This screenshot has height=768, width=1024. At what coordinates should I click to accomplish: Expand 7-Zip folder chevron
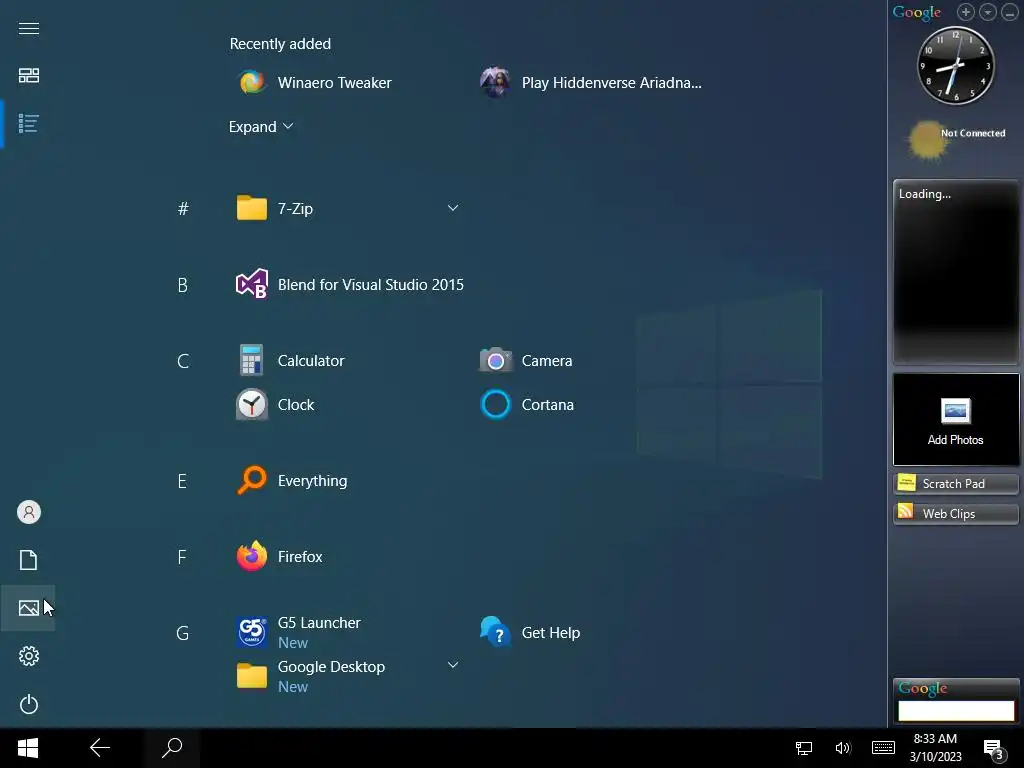click(453, 208)
